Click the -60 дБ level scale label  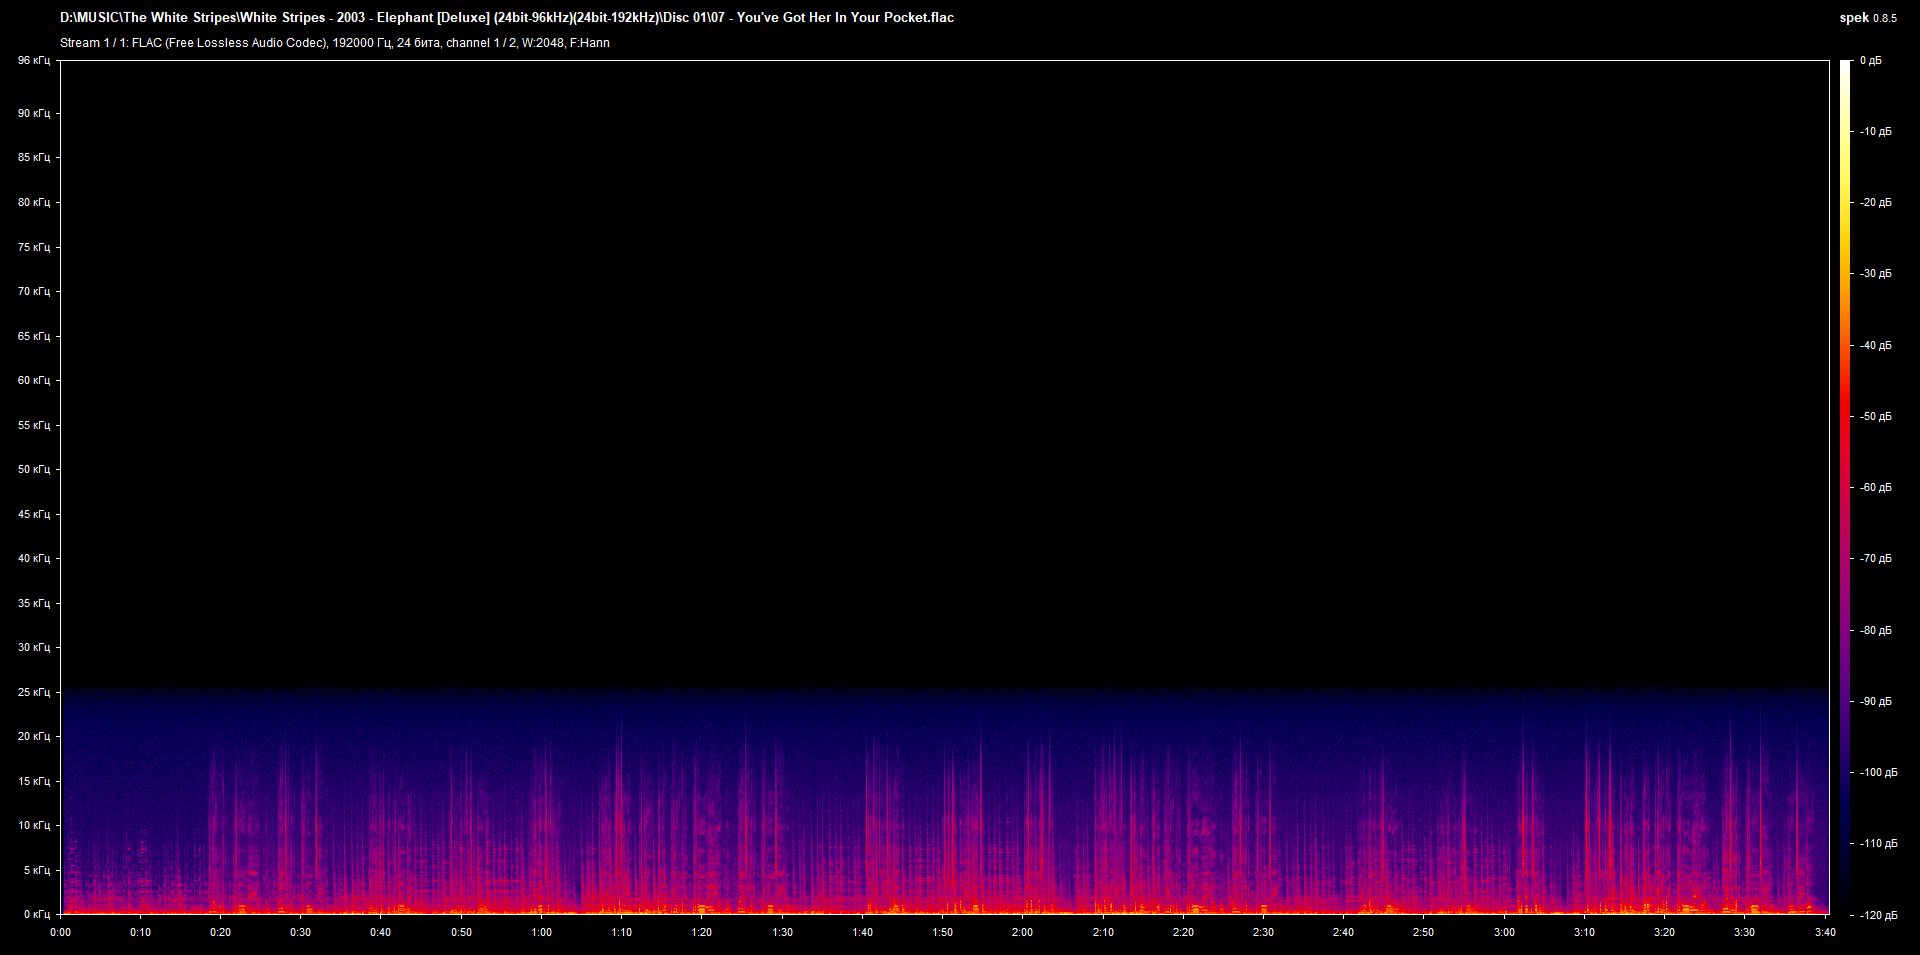[1876, 488]
